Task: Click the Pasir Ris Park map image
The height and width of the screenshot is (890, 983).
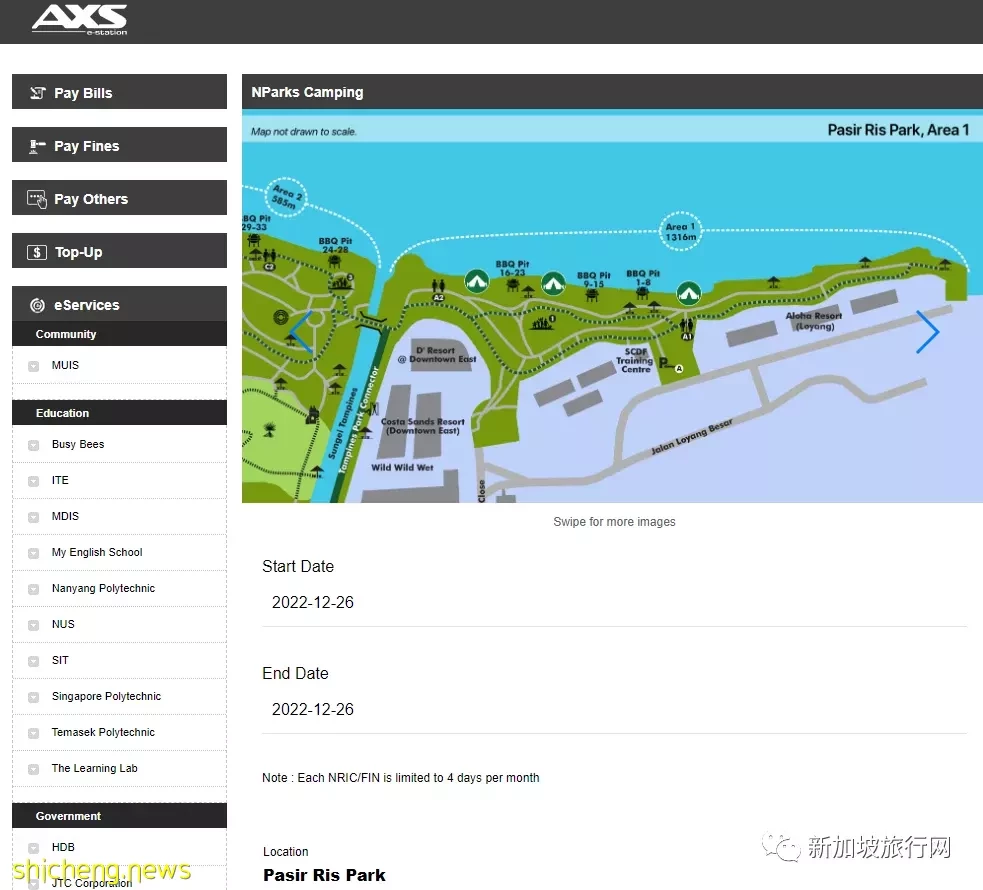Action: click(x=612, y=306)
